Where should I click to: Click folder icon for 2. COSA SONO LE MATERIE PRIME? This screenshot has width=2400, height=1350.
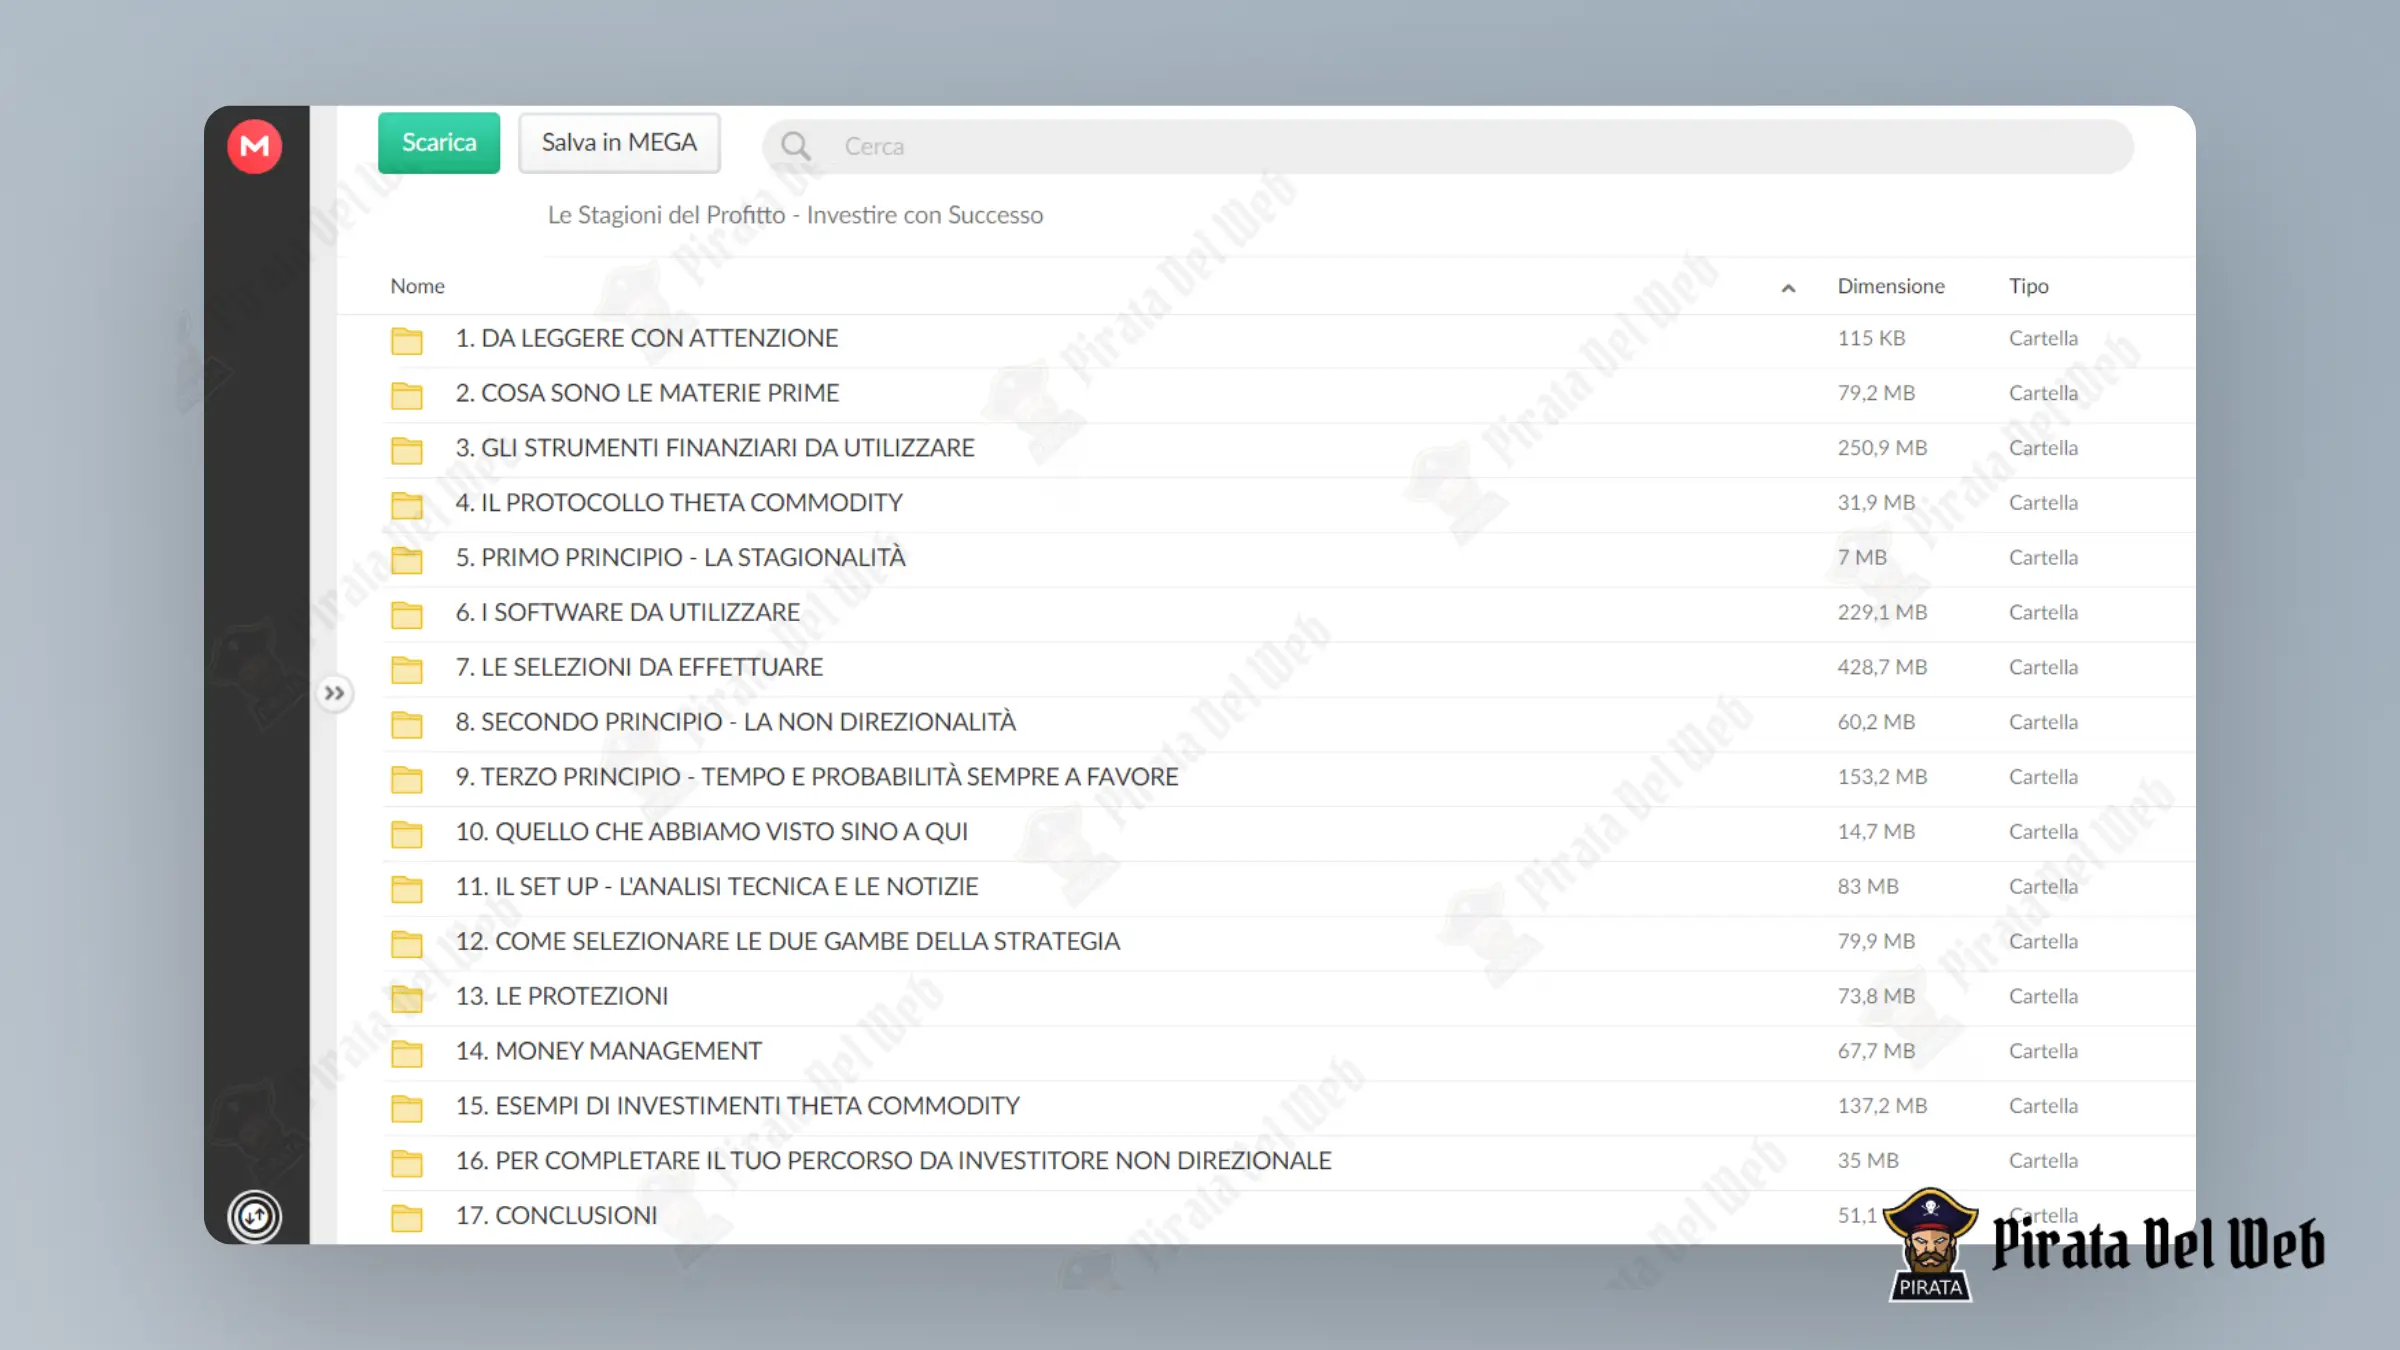[x=406, y=395]
